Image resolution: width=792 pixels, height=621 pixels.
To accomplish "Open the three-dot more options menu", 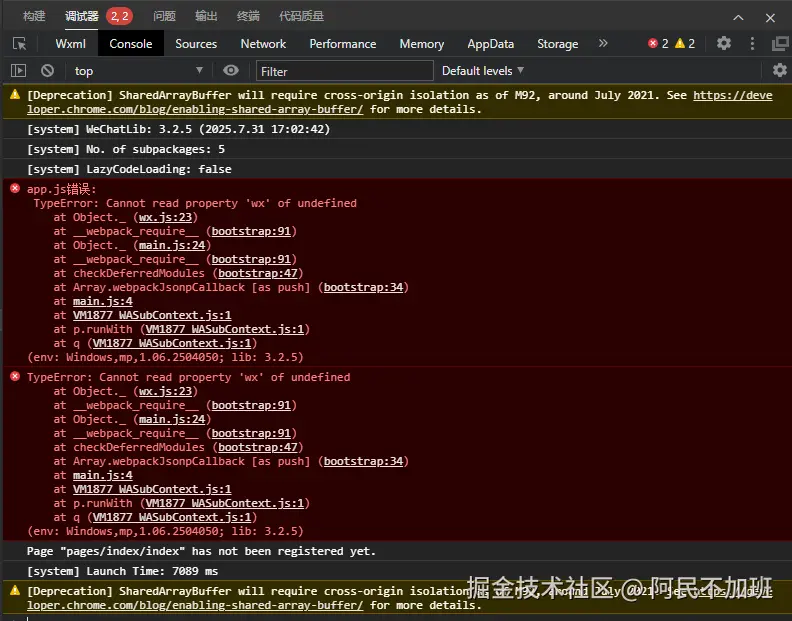I will [x=752, y=44].
